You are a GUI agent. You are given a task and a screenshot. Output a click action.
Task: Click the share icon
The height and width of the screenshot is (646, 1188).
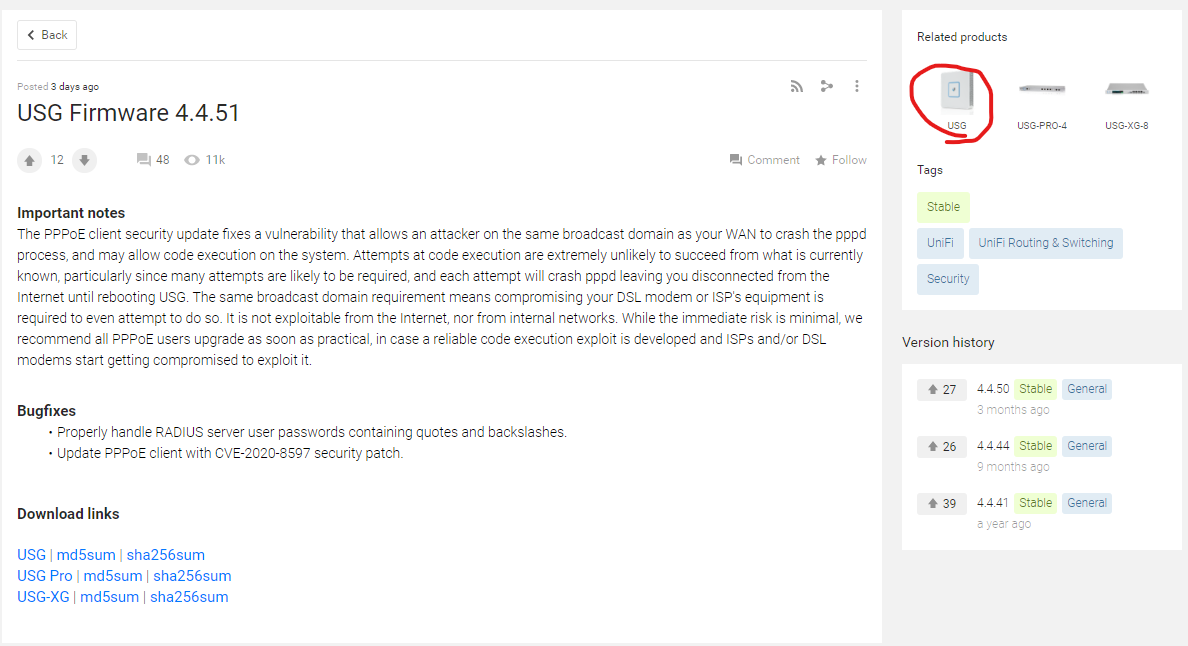click(x=827, y=87)
